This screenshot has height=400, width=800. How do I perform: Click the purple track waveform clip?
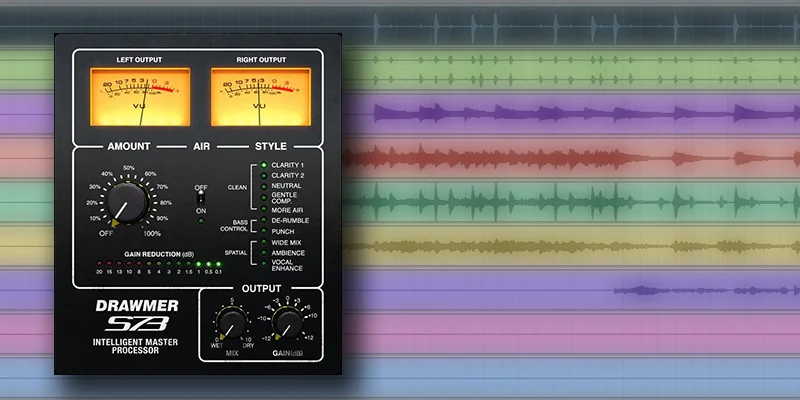[587, 113]
